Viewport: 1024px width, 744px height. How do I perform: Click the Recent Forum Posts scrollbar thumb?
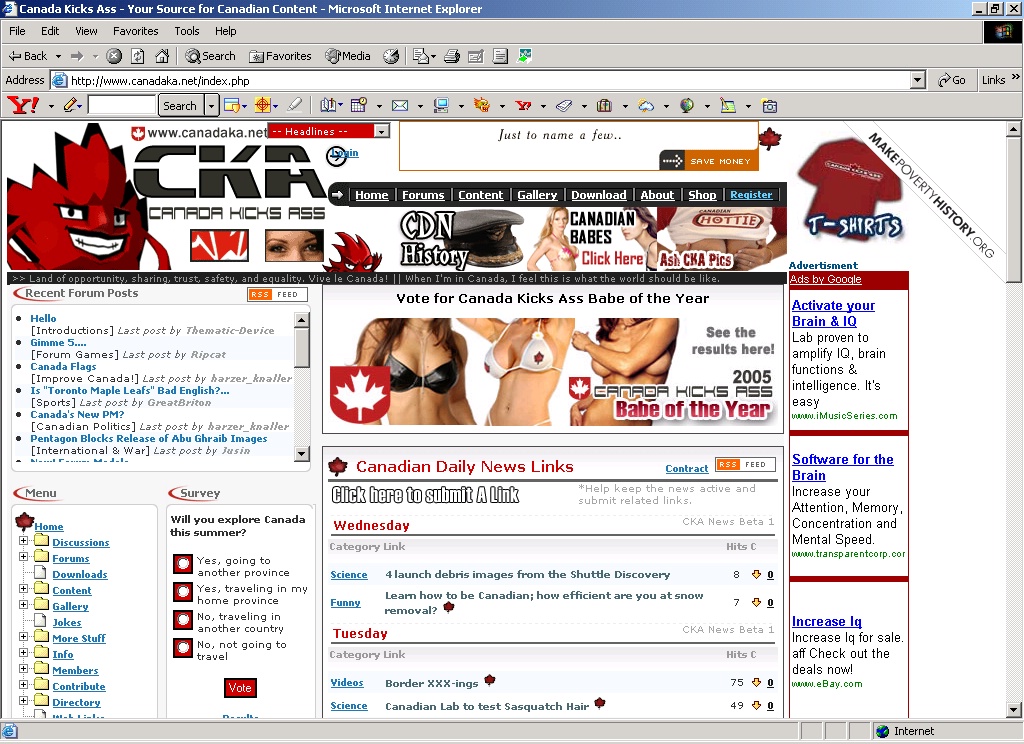(302, 348)
